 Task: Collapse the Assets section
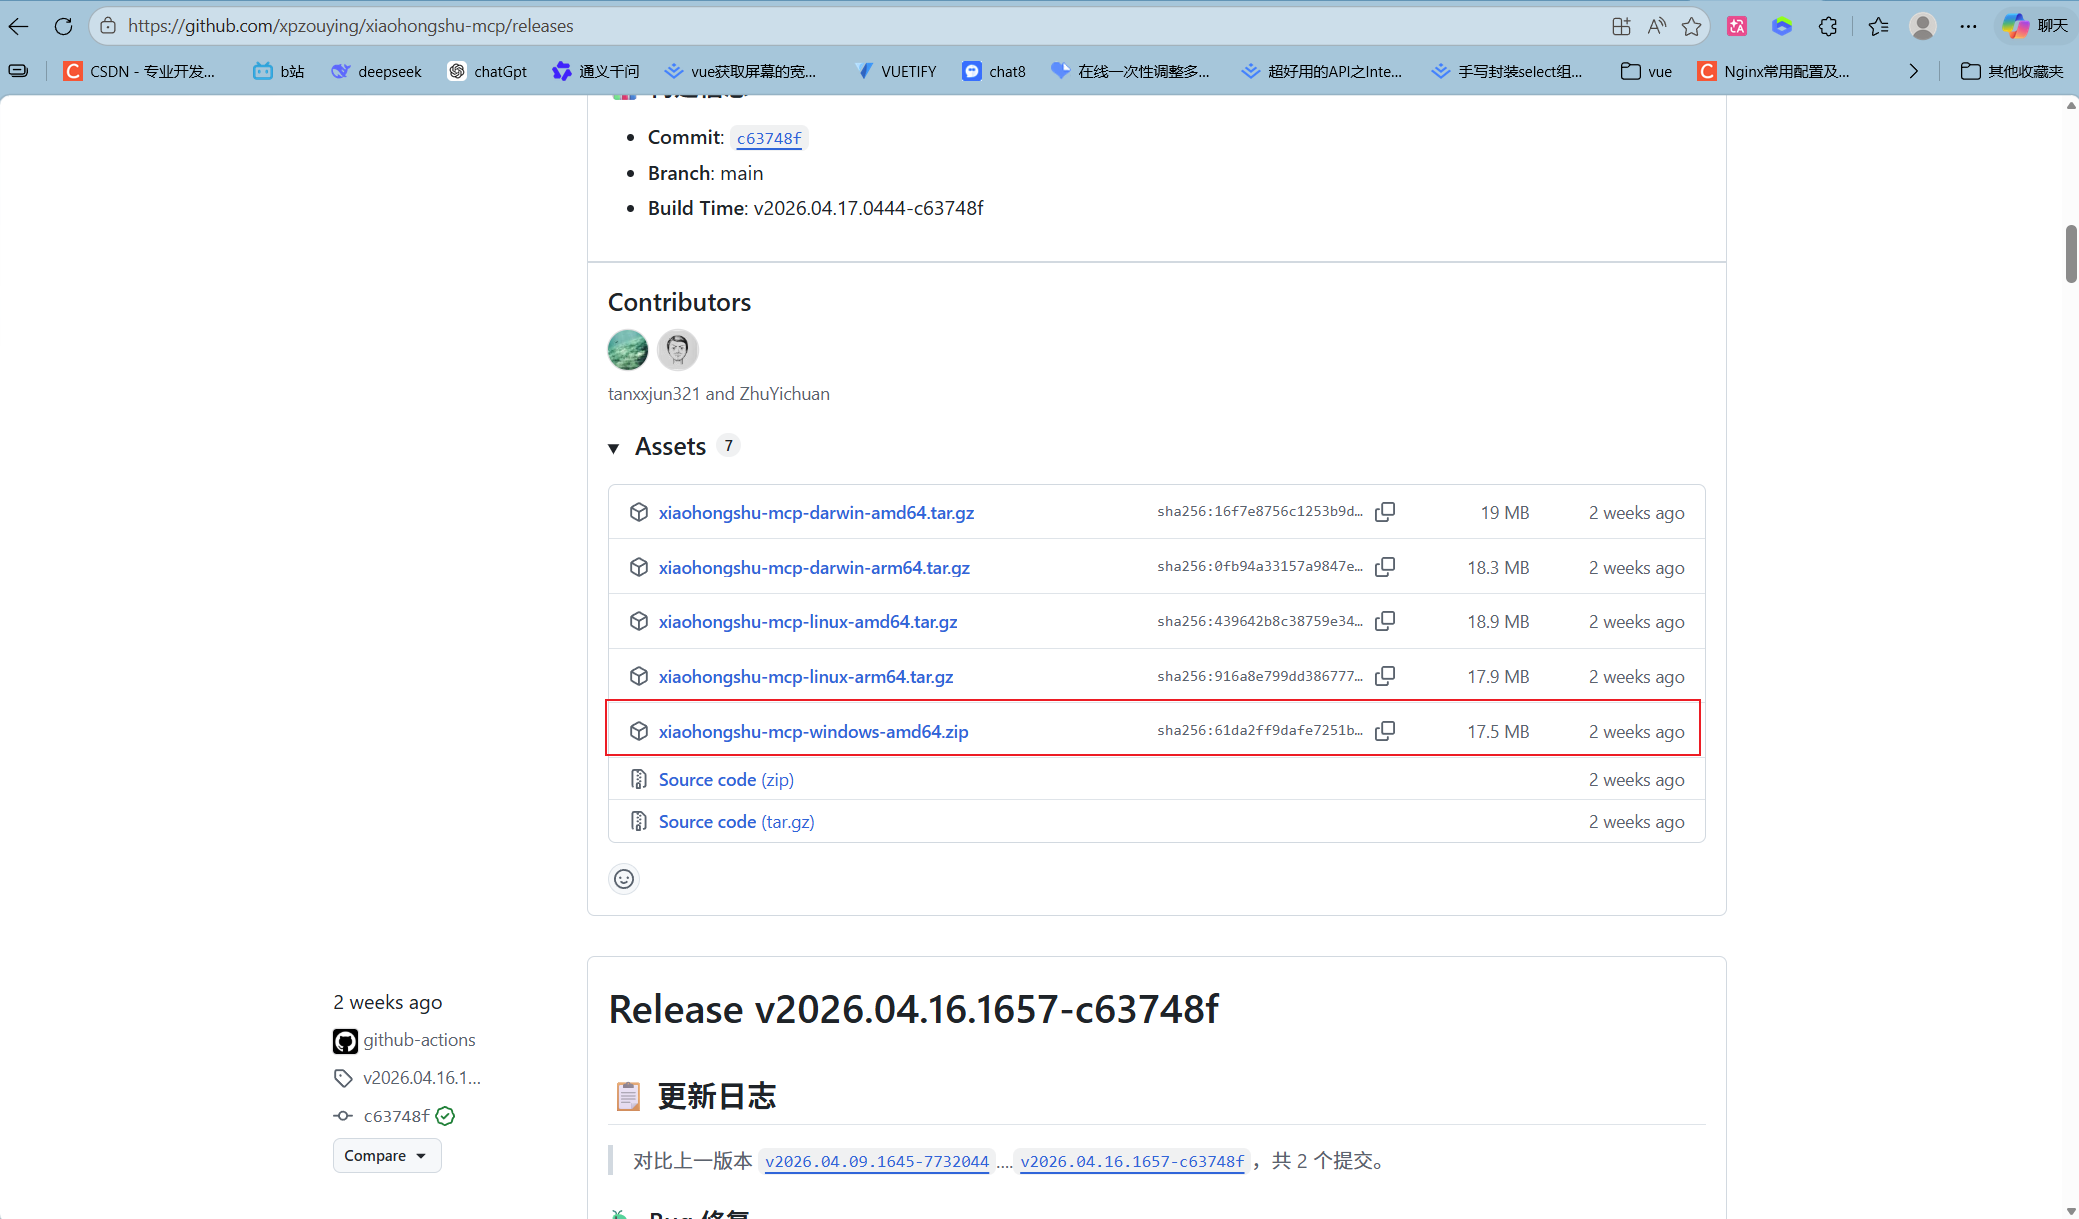tap(614, 448)
